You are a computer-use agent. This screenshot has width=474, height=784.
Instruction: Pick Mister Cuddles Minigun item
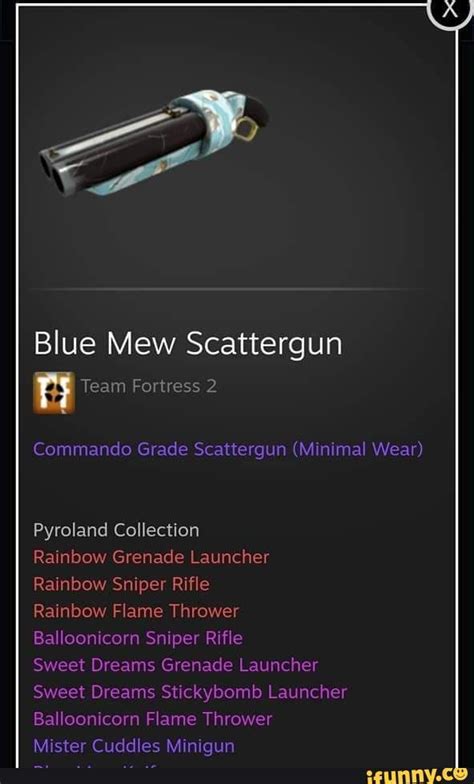pos(134,746)
